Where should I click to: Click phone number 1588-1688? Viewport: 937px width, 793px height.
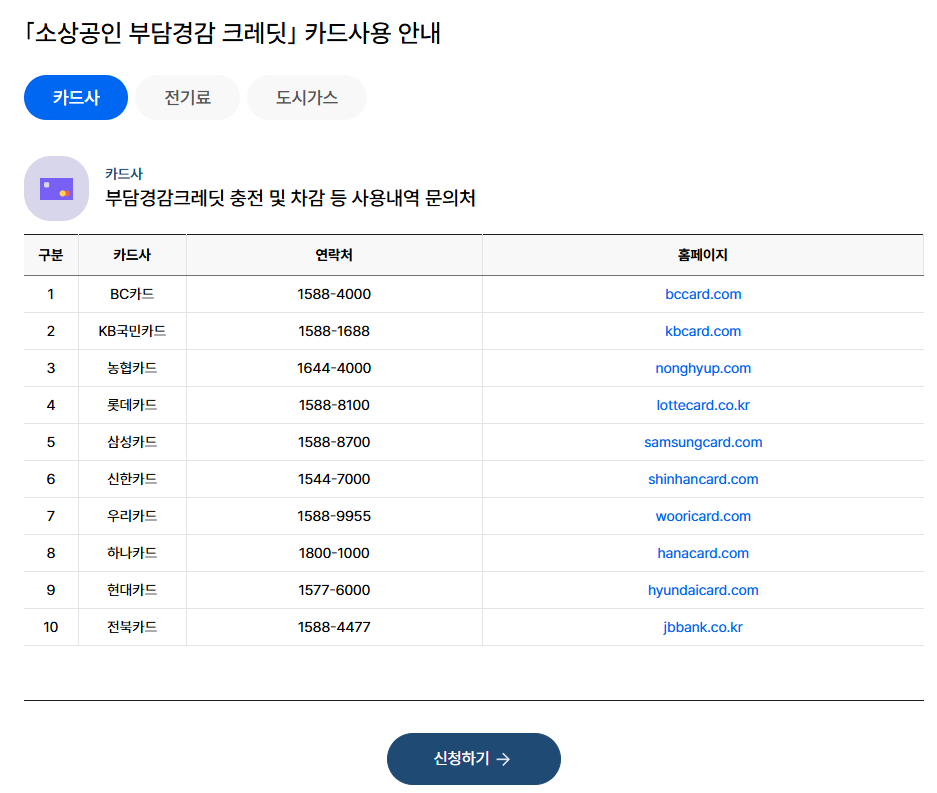(334, 331)
